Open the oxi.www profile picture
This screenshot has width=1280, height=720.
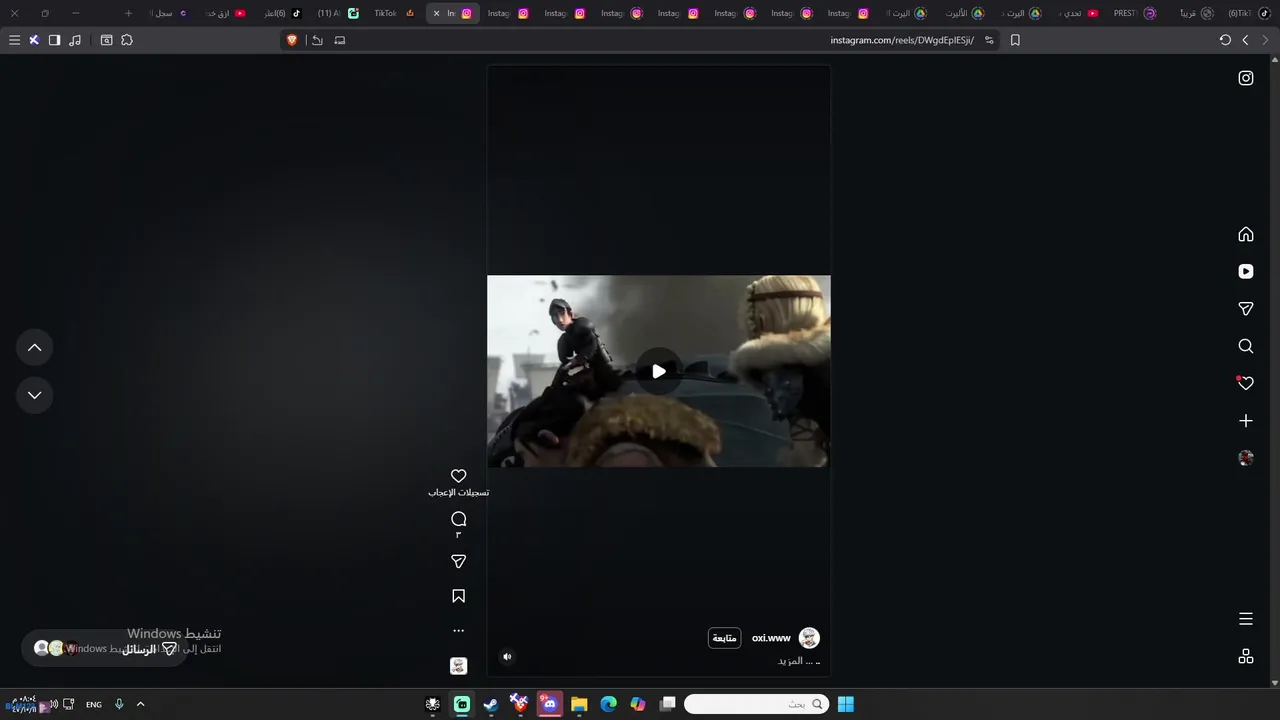[x=809, y=638]
